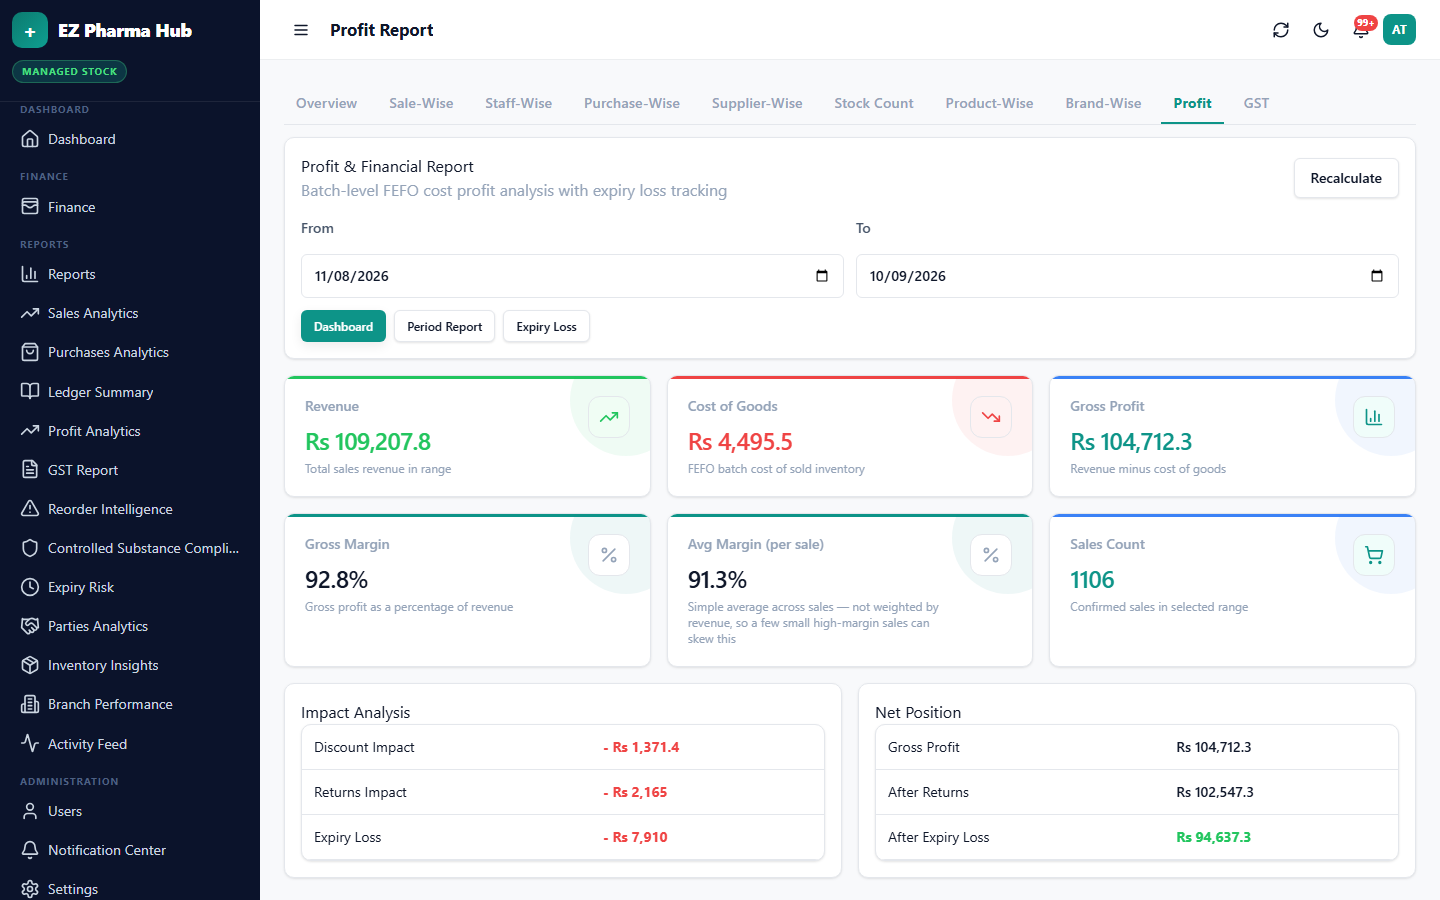Open Users administration page
The width and height of the screenshot is (1440, 900).
coord(130,811)
